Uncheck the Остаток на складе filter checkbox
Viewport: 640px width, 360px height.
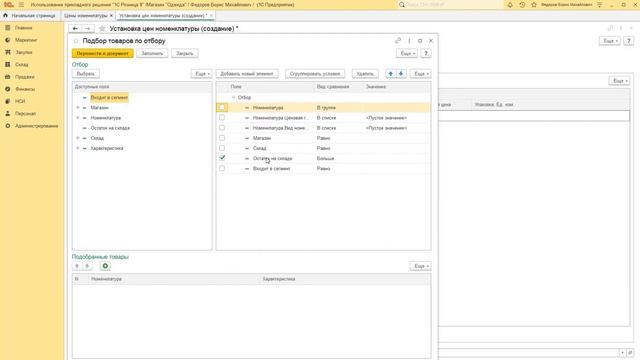pyautogui.click(x=222, y=158)
